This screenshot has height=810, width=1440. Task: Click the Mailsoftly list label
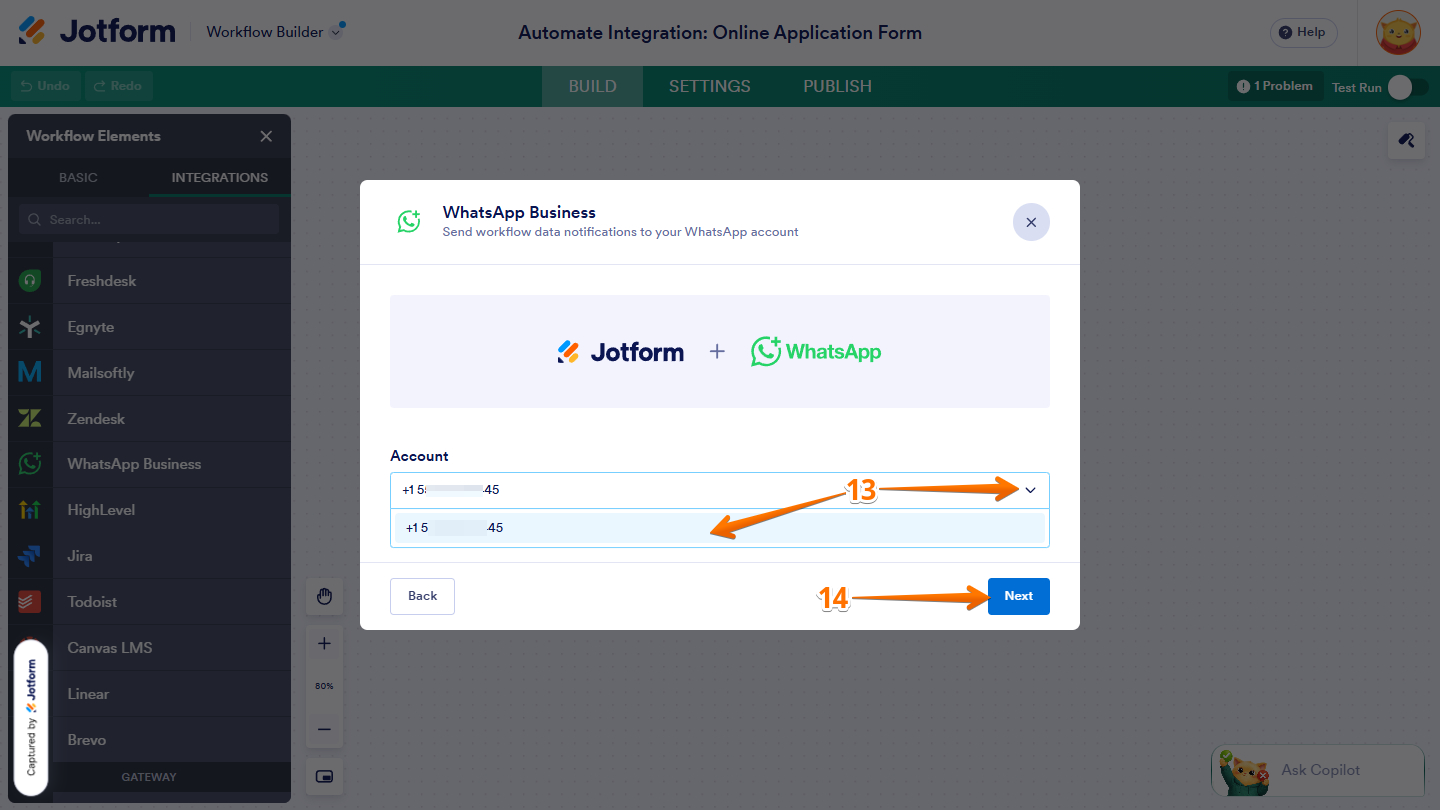[101, 373]
